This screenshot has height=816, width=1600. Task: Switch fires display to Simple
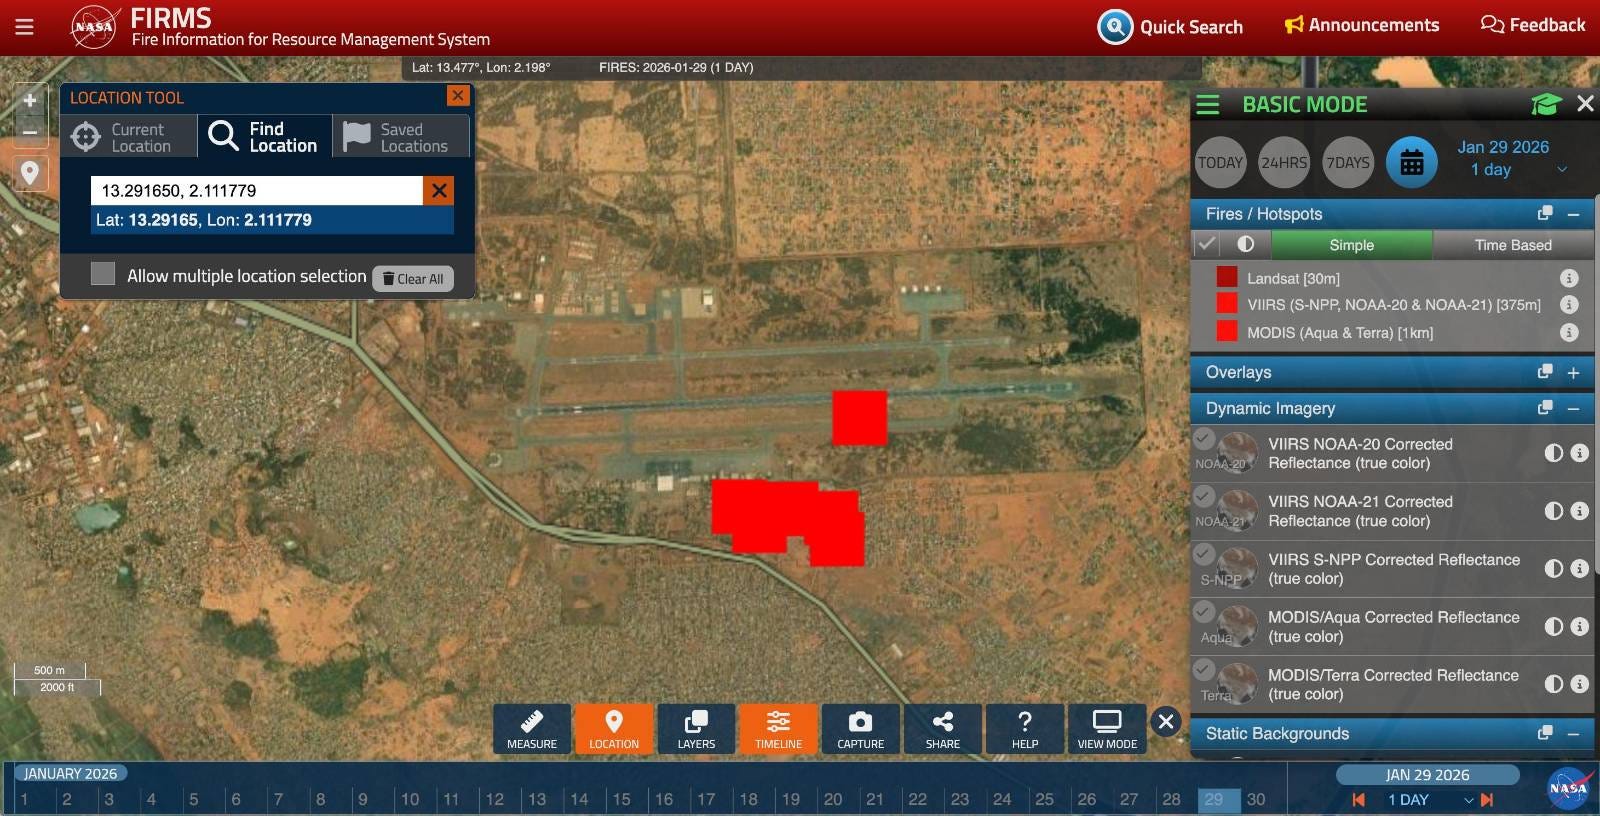pyautogui.click(x=1351, y=245)
